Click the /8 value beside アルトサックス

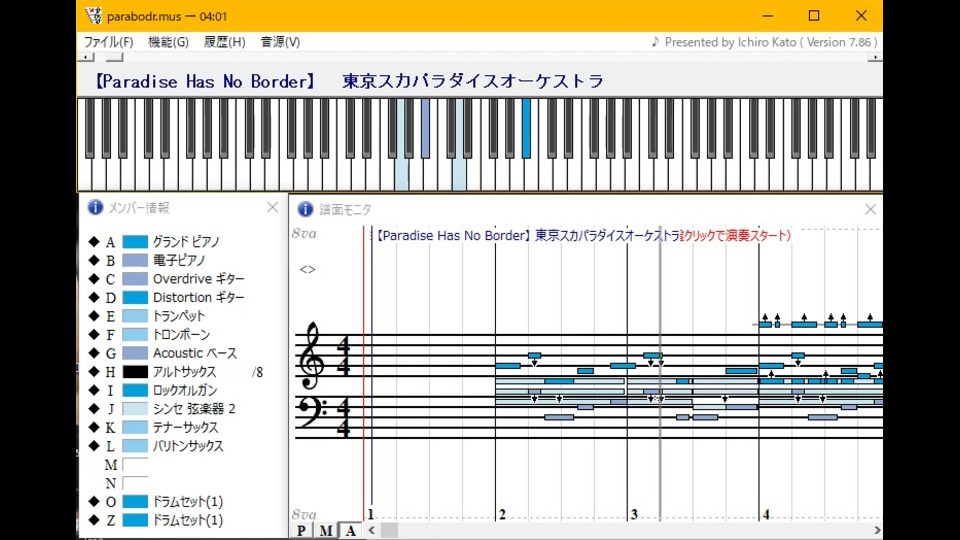tap(257, 372)
